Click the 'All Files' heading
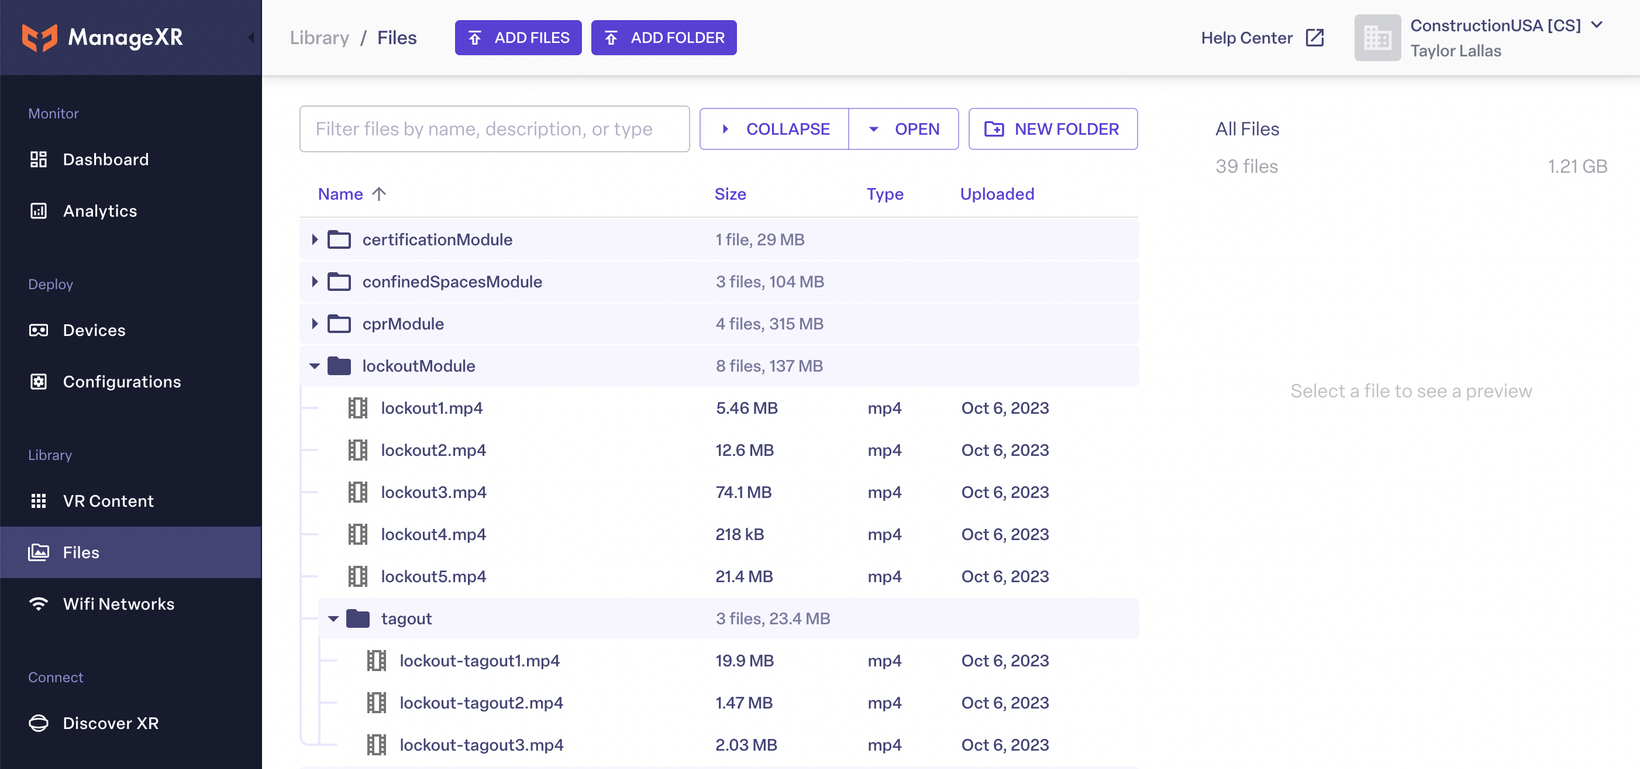The width and height of the screenshot is (1640, 769). (1247, 129)
